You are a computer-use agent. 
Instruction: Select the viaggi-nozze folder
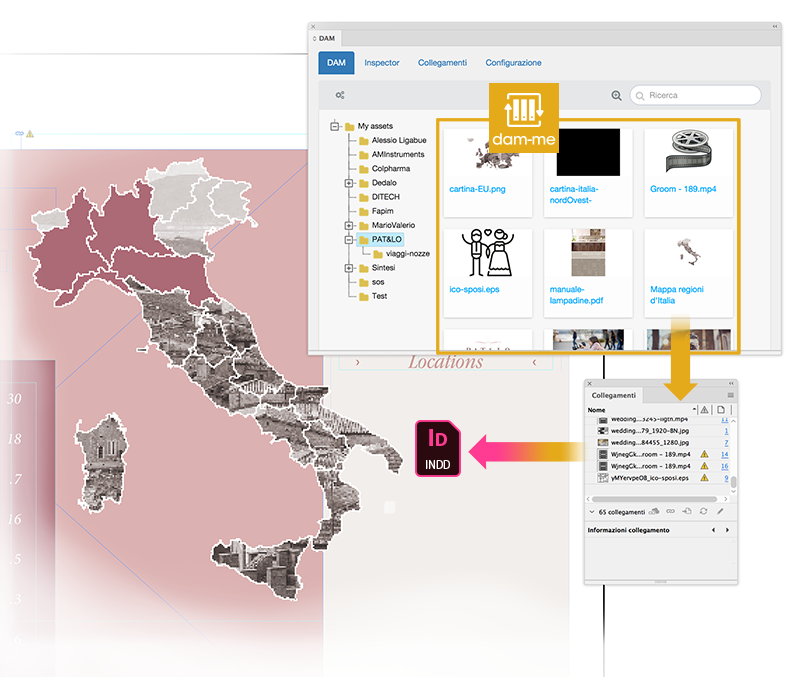pyautogui.click(x=400, y=254)
